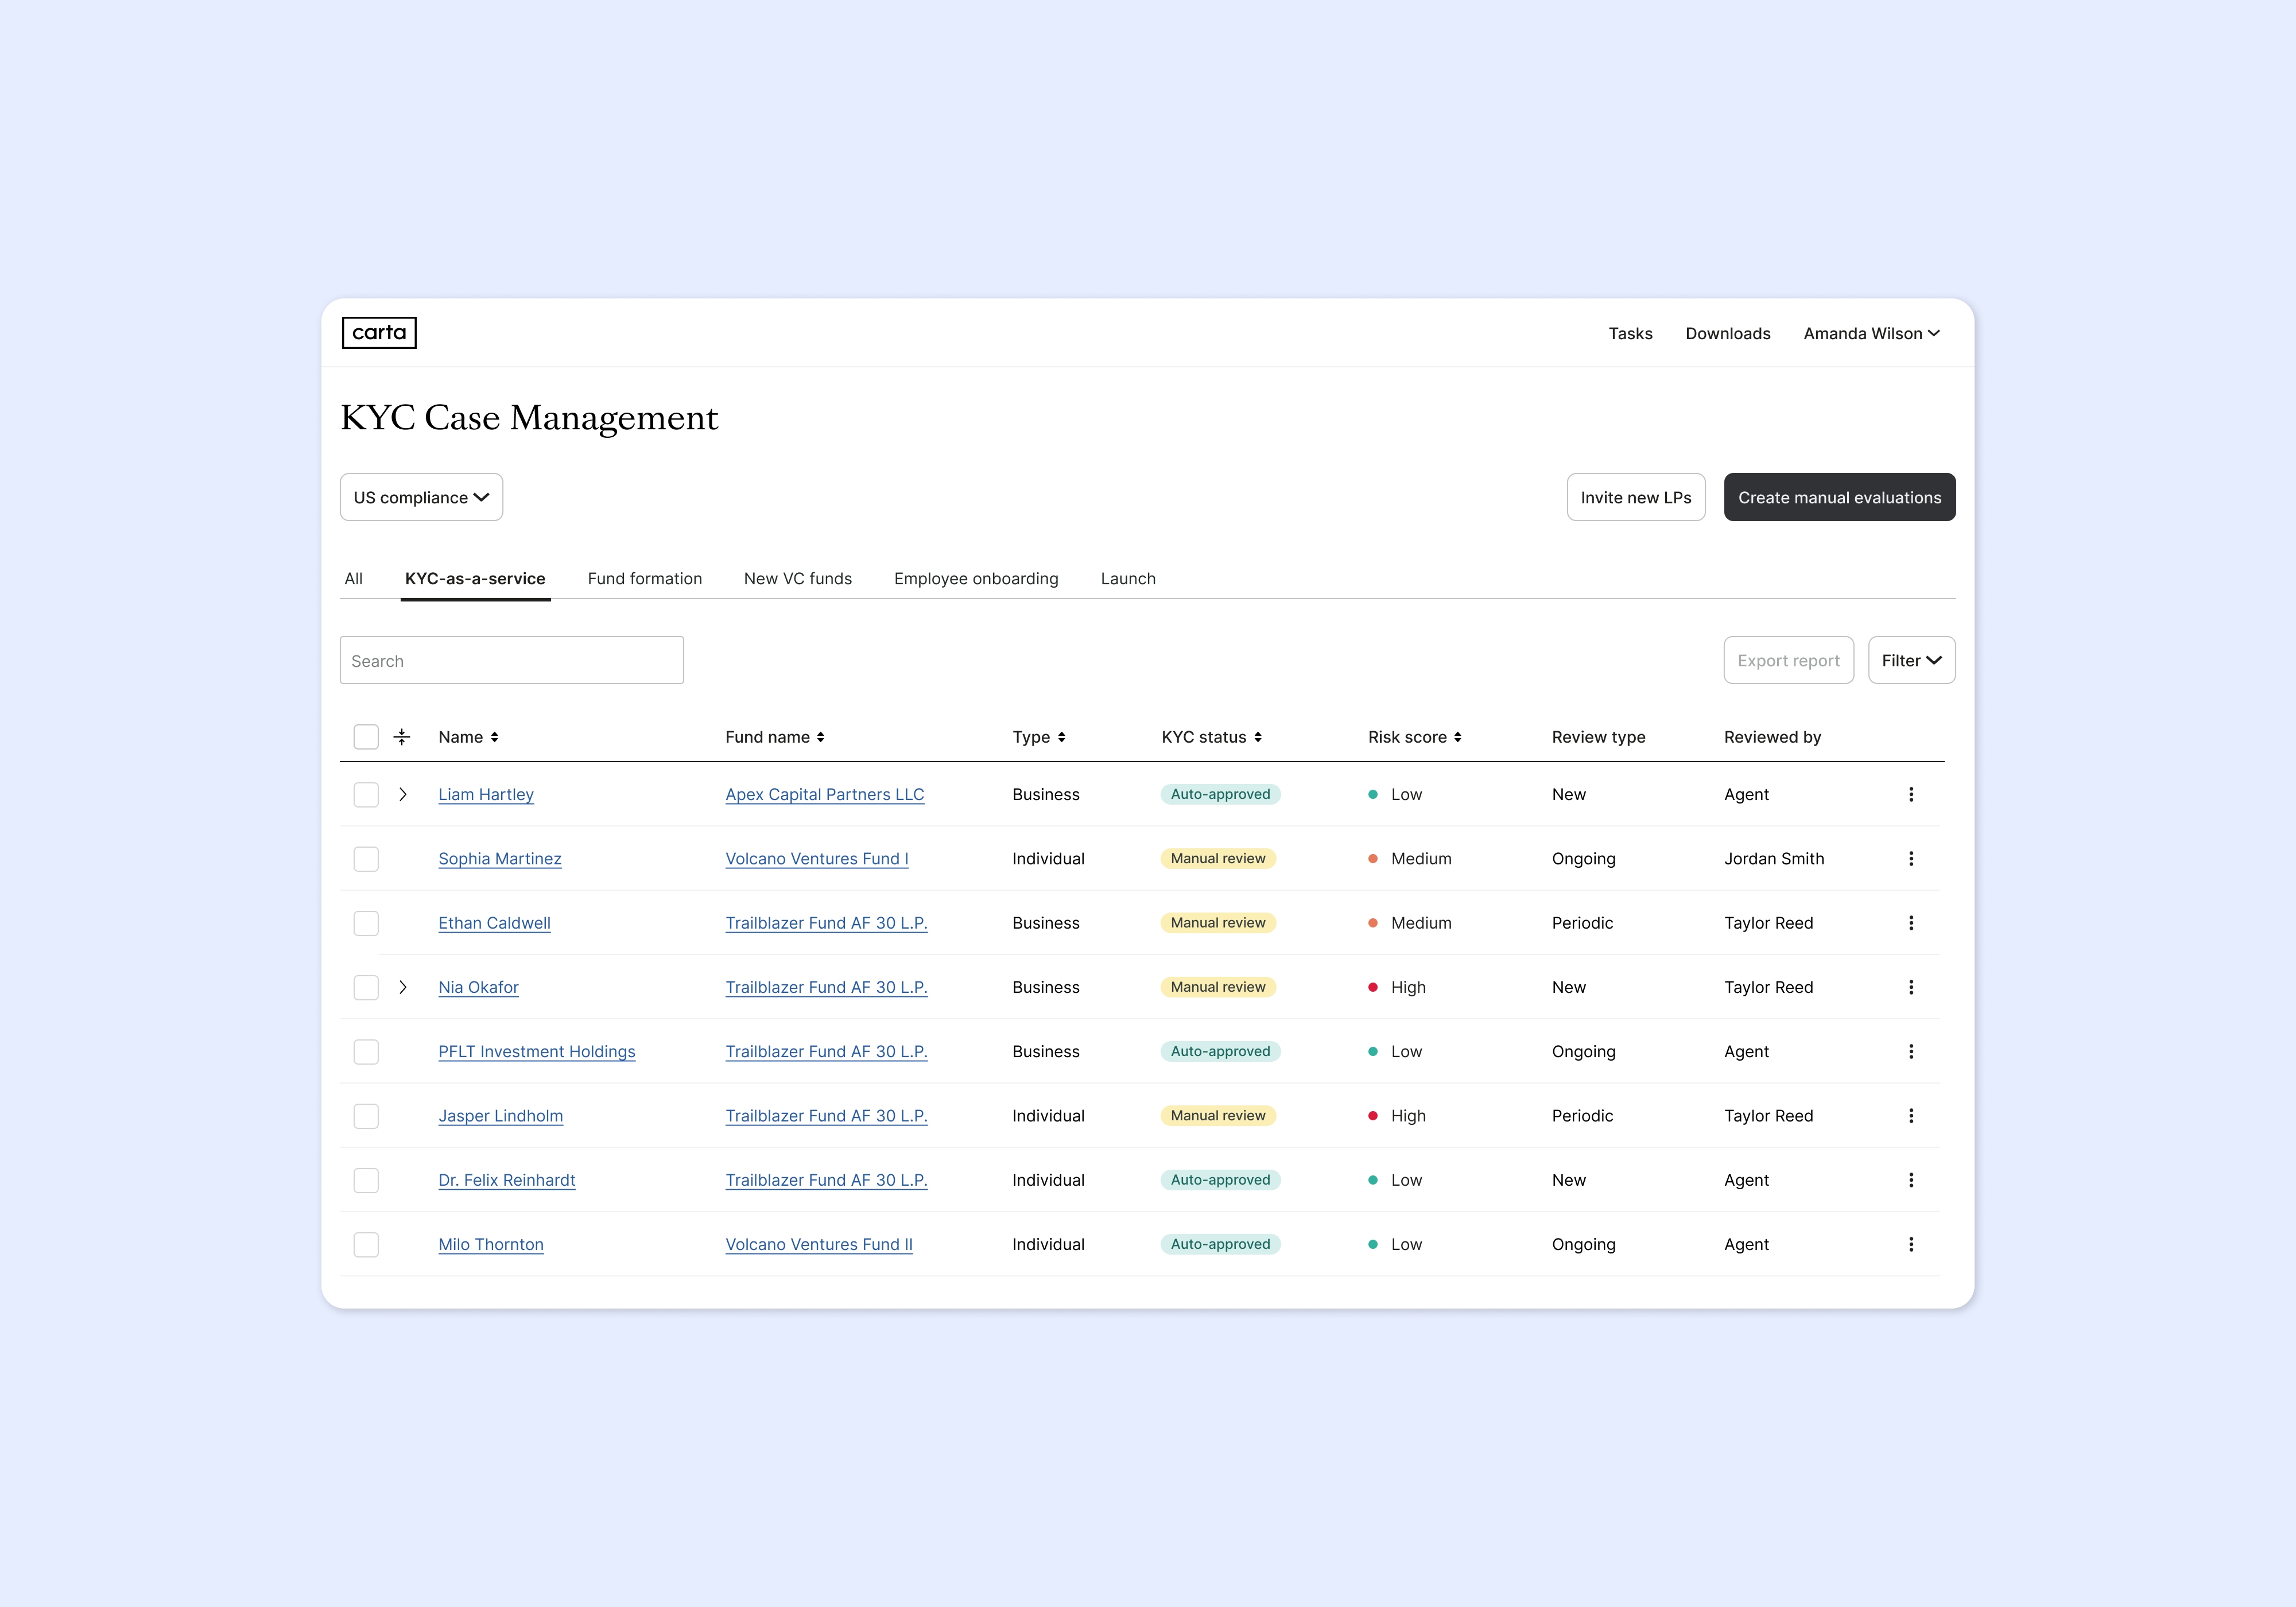The height and width of the screenshot is (1607, 2296).
Task: Switch to the All tab
Action: tap(354, 578)
